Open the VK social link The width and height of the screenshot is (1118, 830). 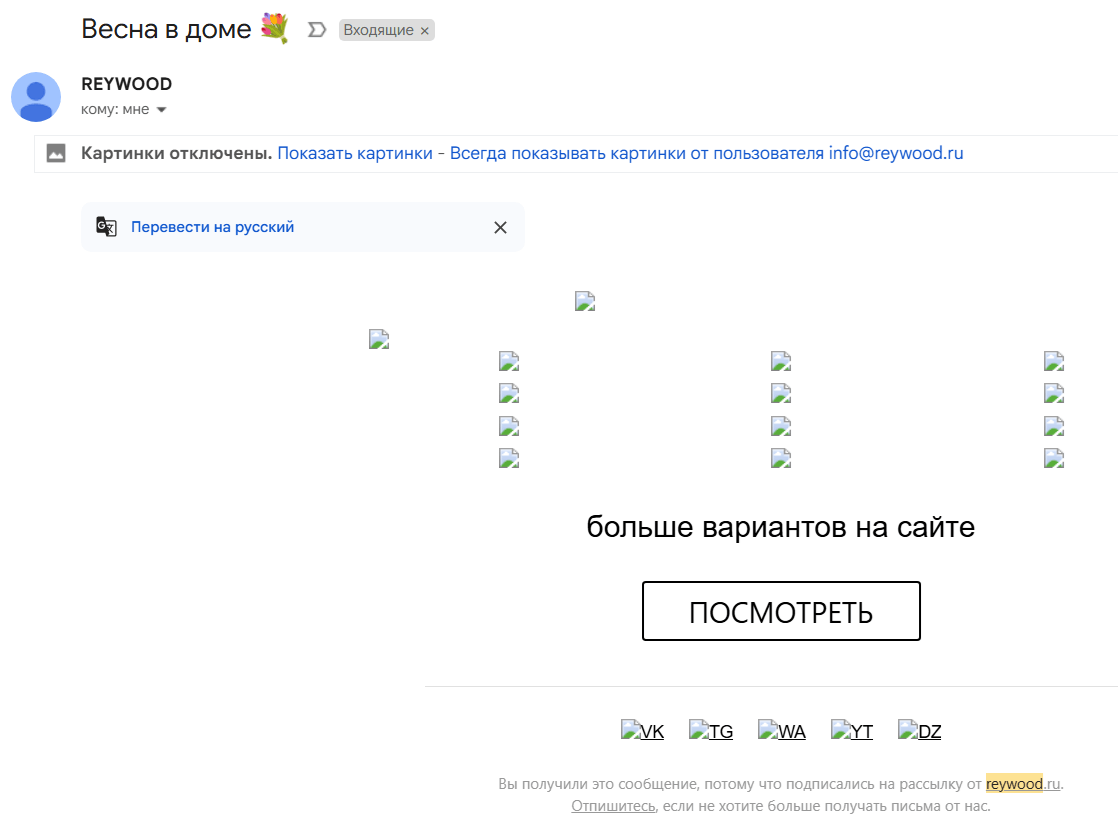tap(642, 731)
